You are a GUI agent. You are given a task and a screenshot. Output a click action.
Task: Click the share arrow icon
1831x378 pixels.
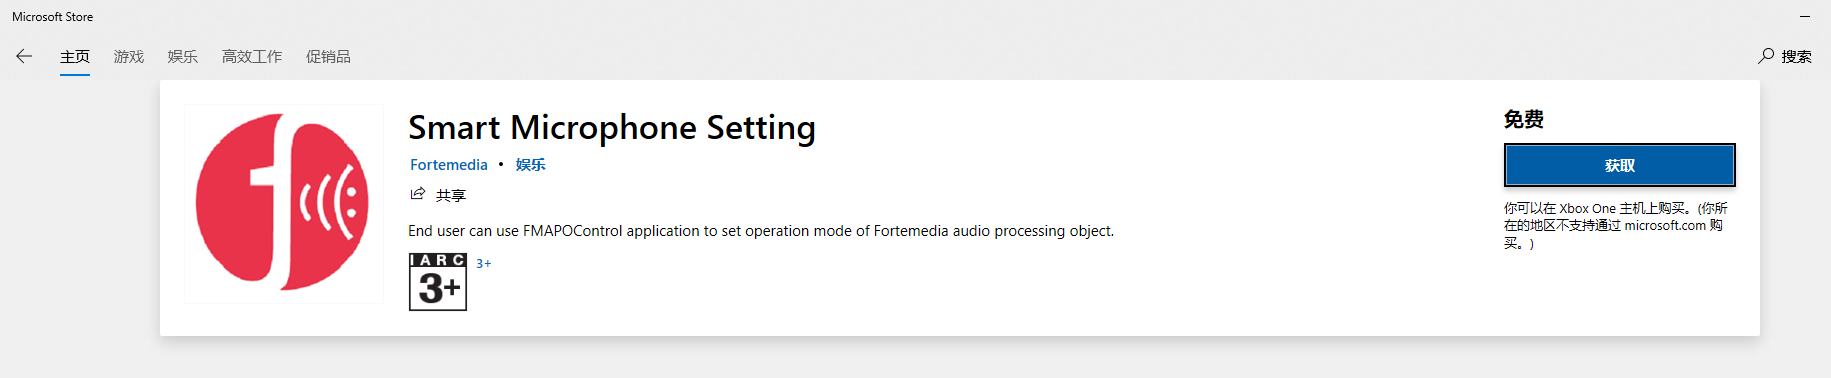click(x=418, y=194)
